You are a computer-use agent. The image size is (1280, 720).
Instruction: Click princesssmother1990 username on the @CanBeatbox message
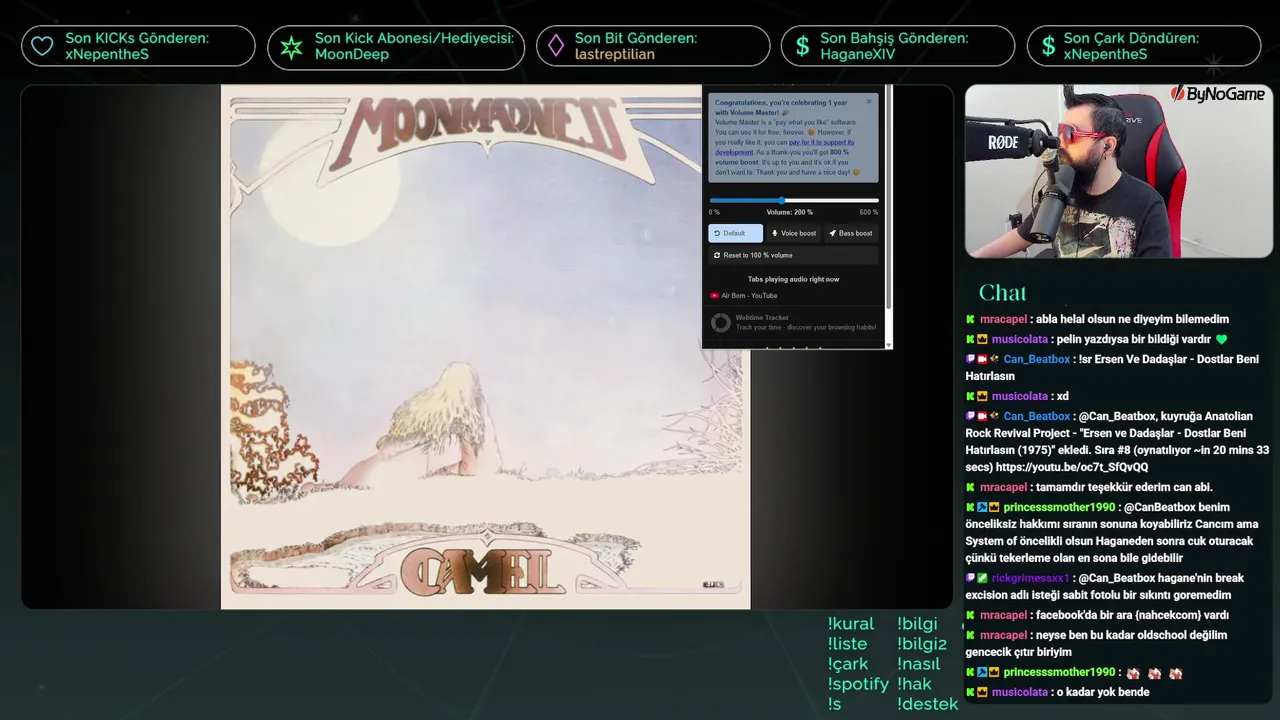(x=1059, y=507)
